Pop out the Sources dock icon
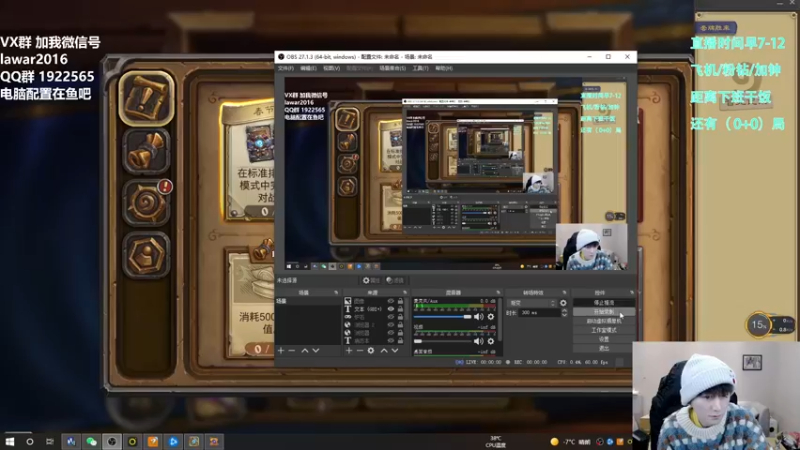 click(x=405, y=292)
